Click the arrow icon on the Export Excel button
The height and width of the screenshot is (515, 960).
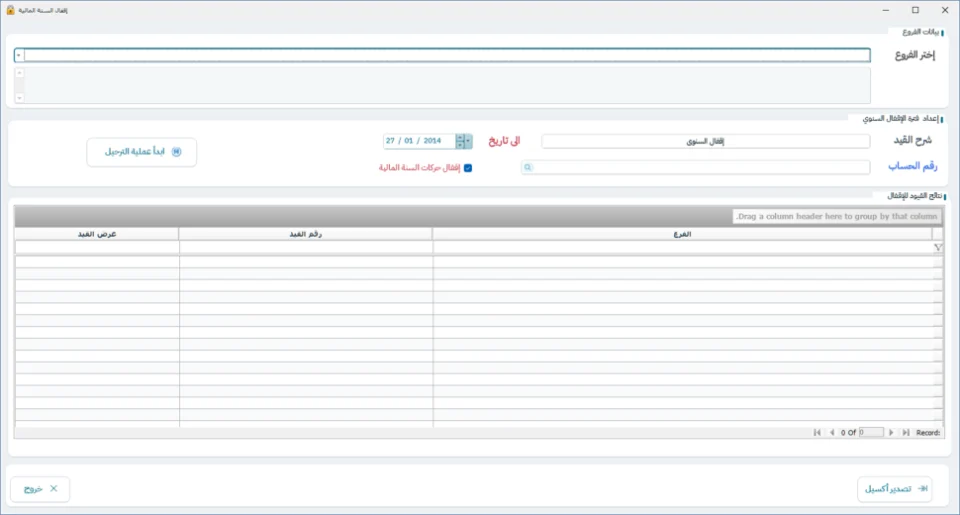(x=923, y=489)
